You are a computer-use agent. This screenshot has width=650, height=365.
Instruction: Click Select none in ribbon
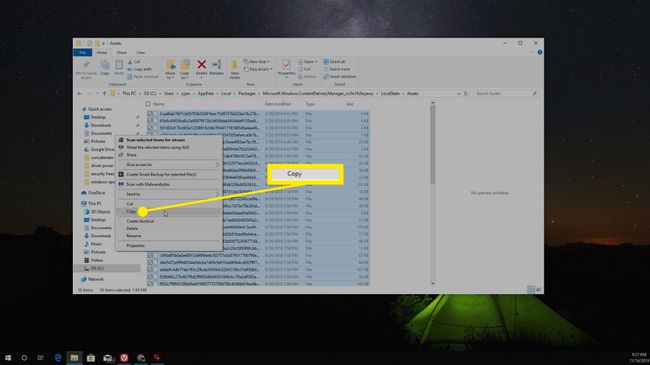(x=337, y=69)
